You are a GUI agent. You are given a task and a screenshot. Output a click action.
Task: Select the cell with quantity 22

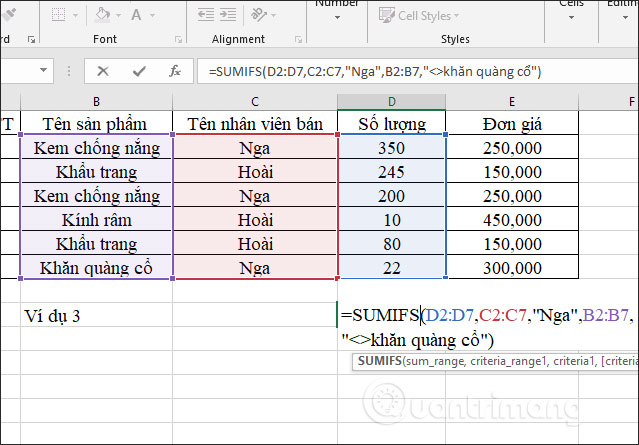pos(392,268)
